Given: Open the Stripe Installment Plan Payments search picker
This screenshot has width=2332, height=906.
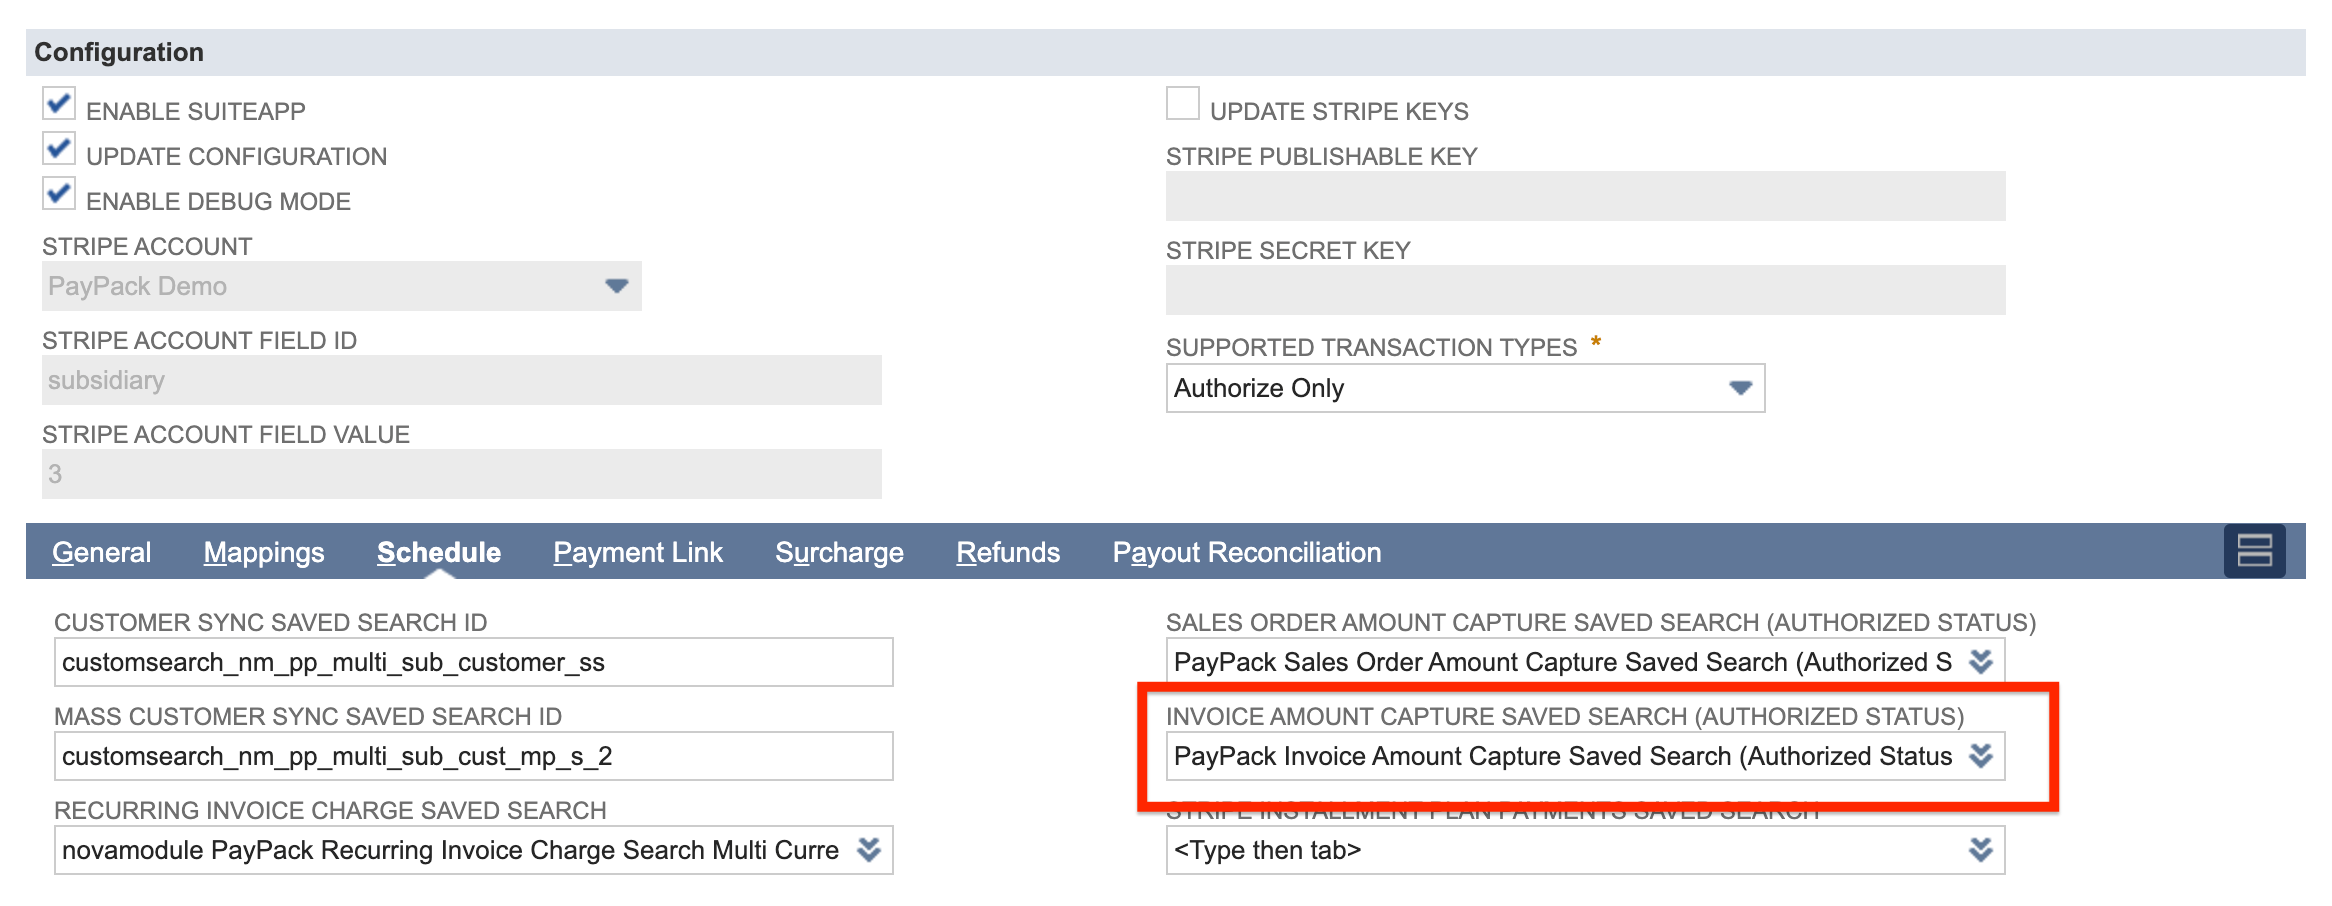Looking at the screenshot, I should 1979,850.
